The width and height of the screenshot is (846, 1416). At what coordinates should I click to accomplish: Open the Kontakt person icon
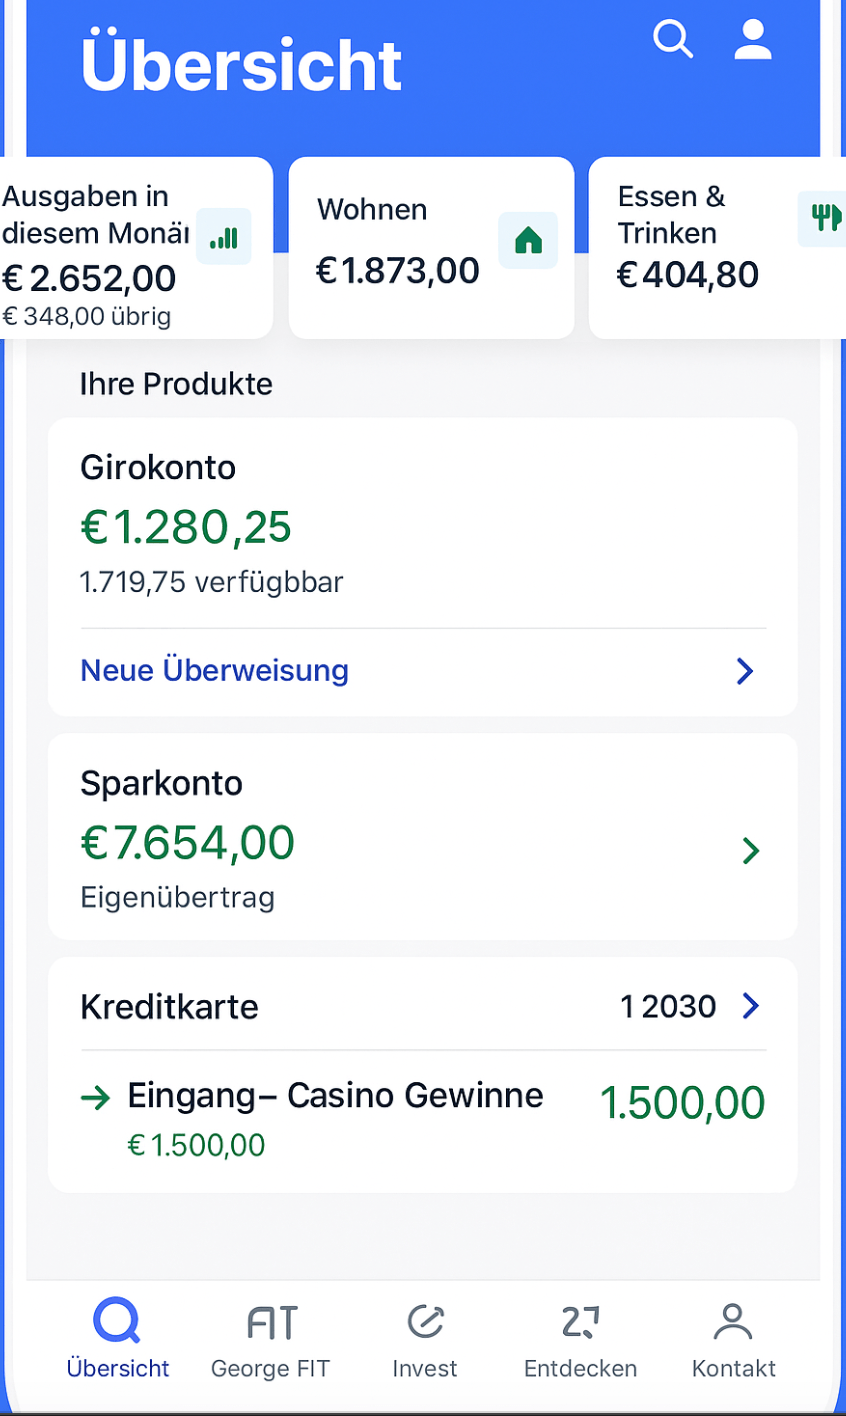[x=733, y=1322]
